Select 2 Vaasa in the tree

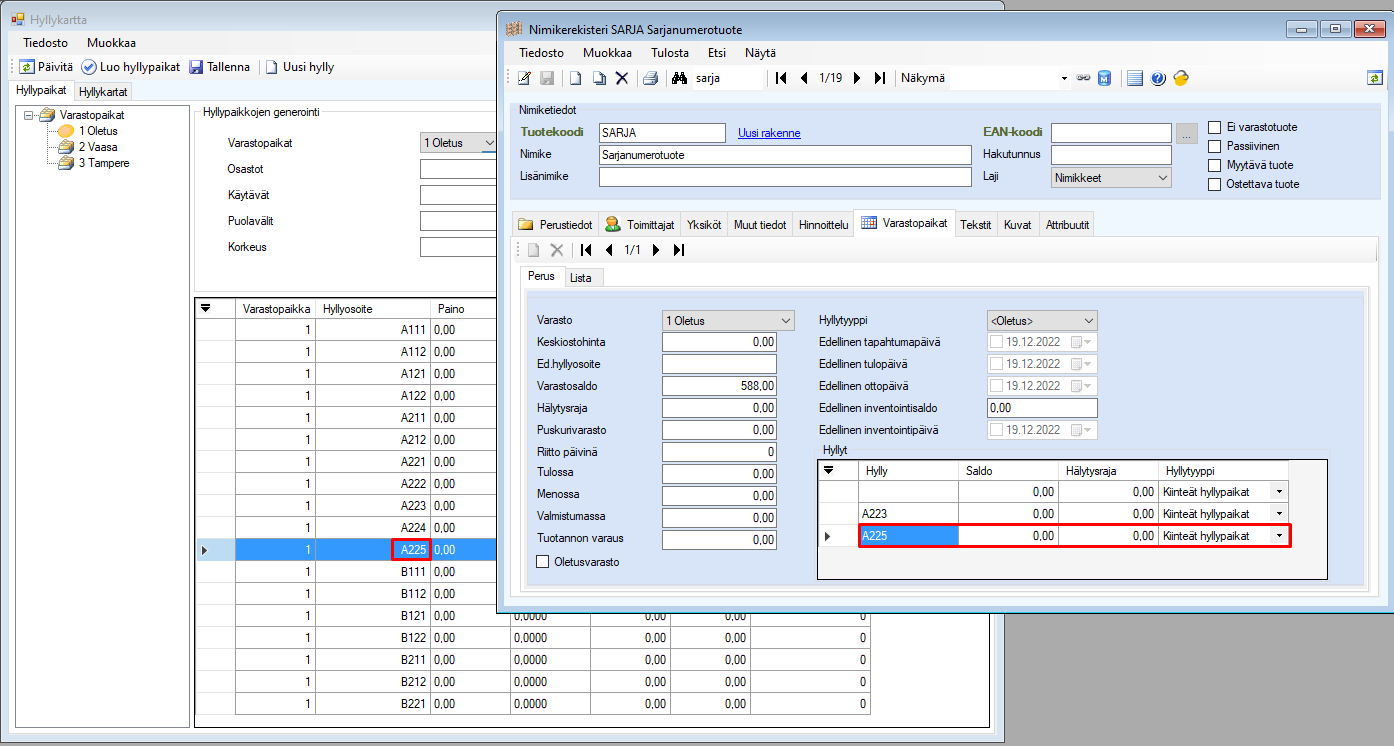(x=97, y=147)
